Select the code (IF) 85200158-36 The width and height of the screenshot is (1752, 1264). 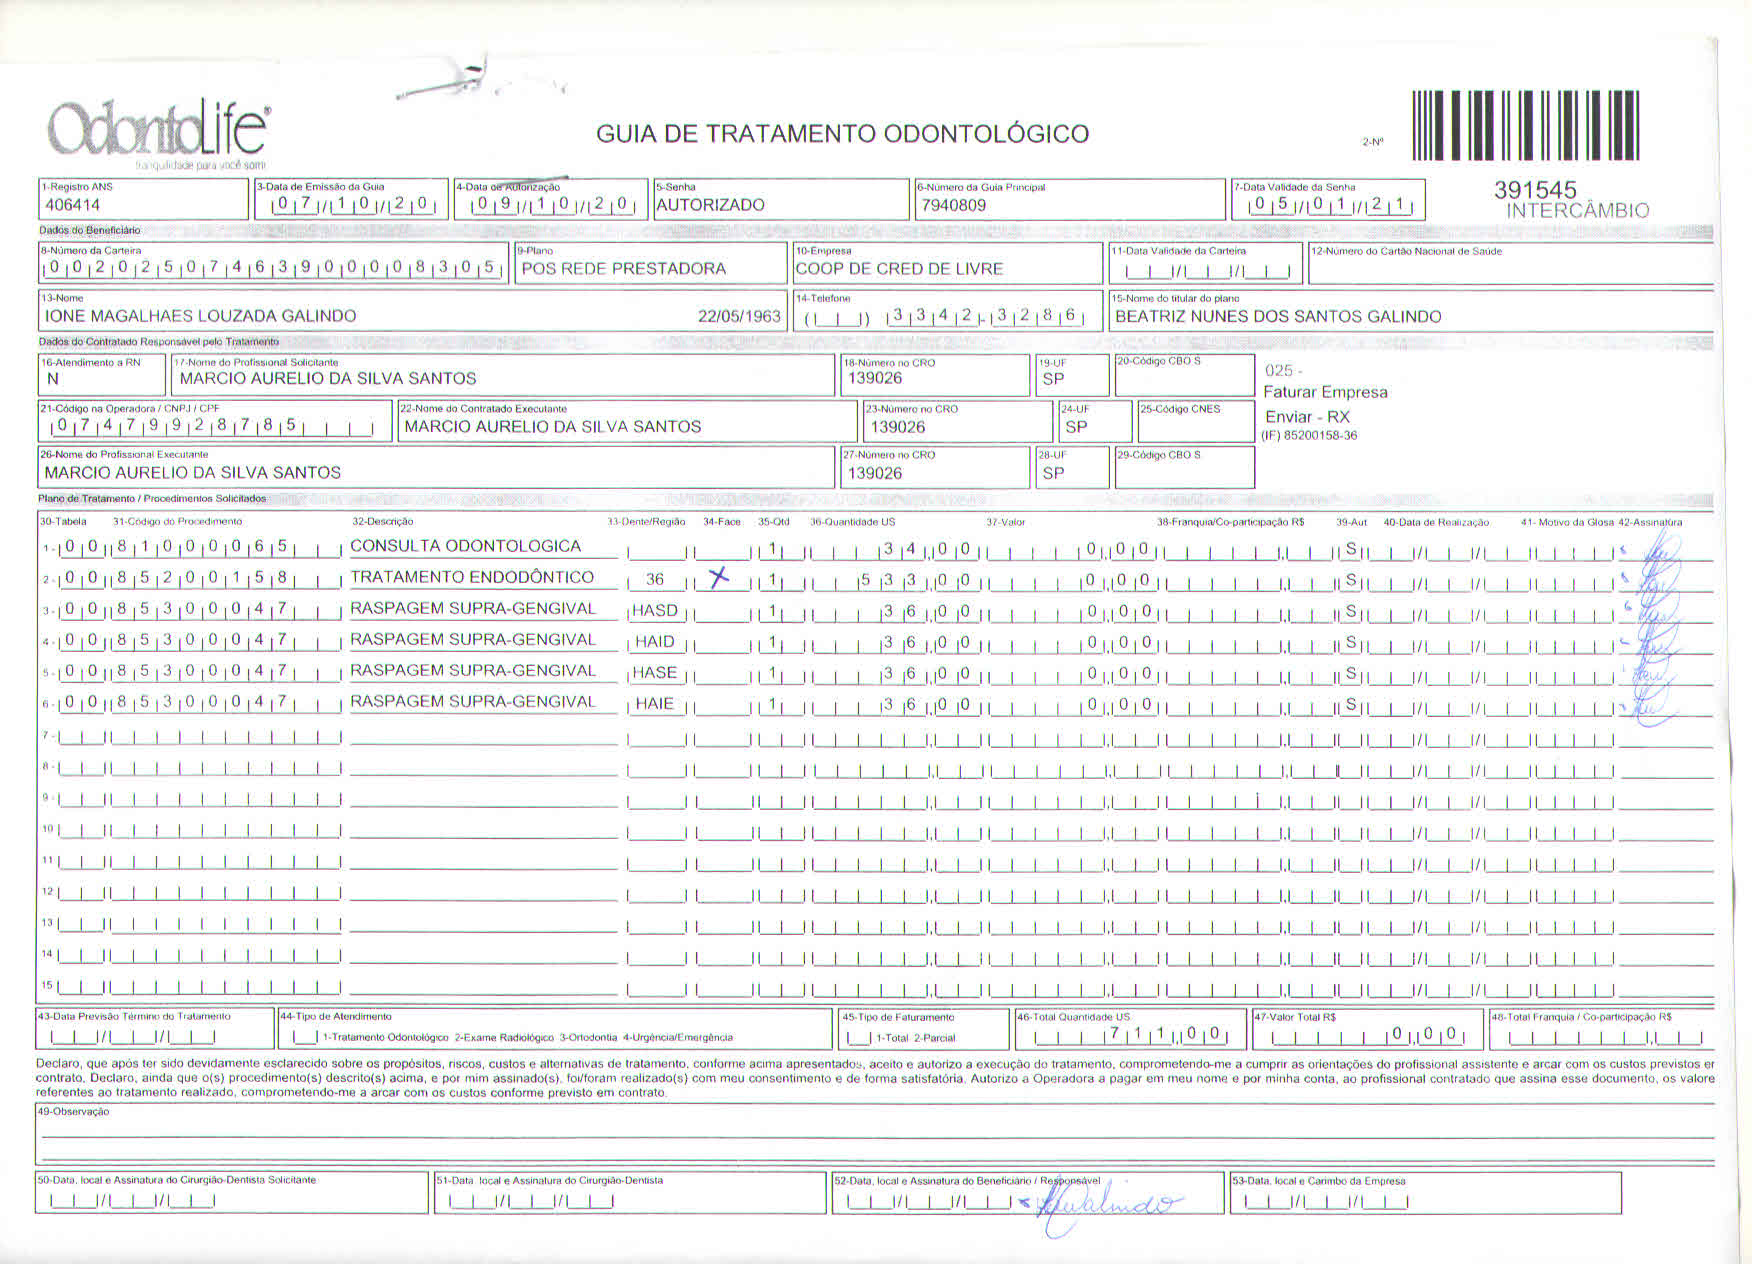point(1309,436)
